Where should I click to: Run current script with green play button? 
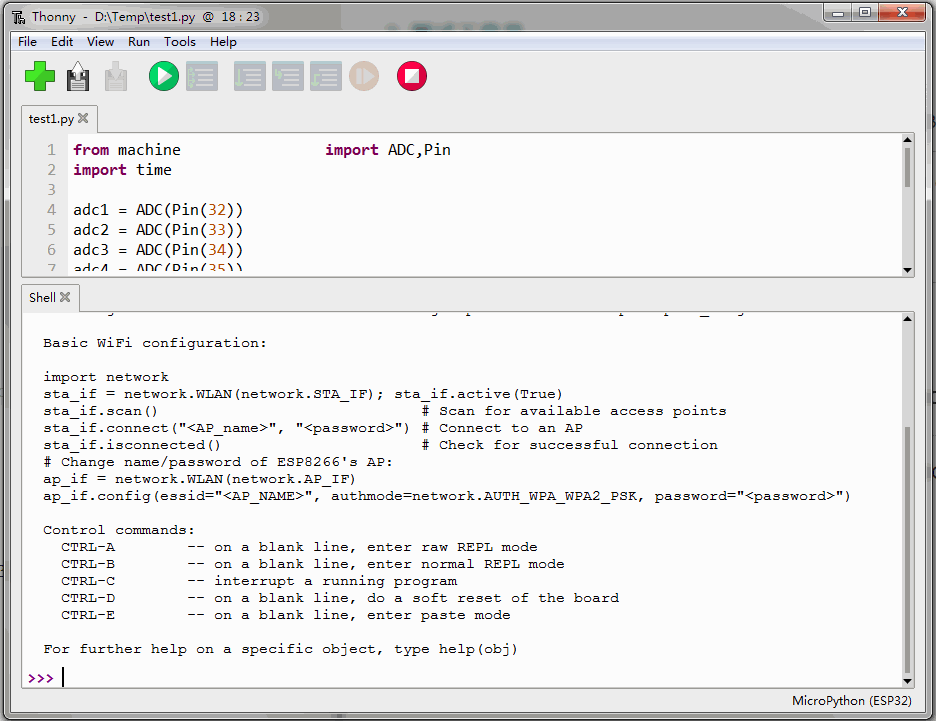coord(164,76)
